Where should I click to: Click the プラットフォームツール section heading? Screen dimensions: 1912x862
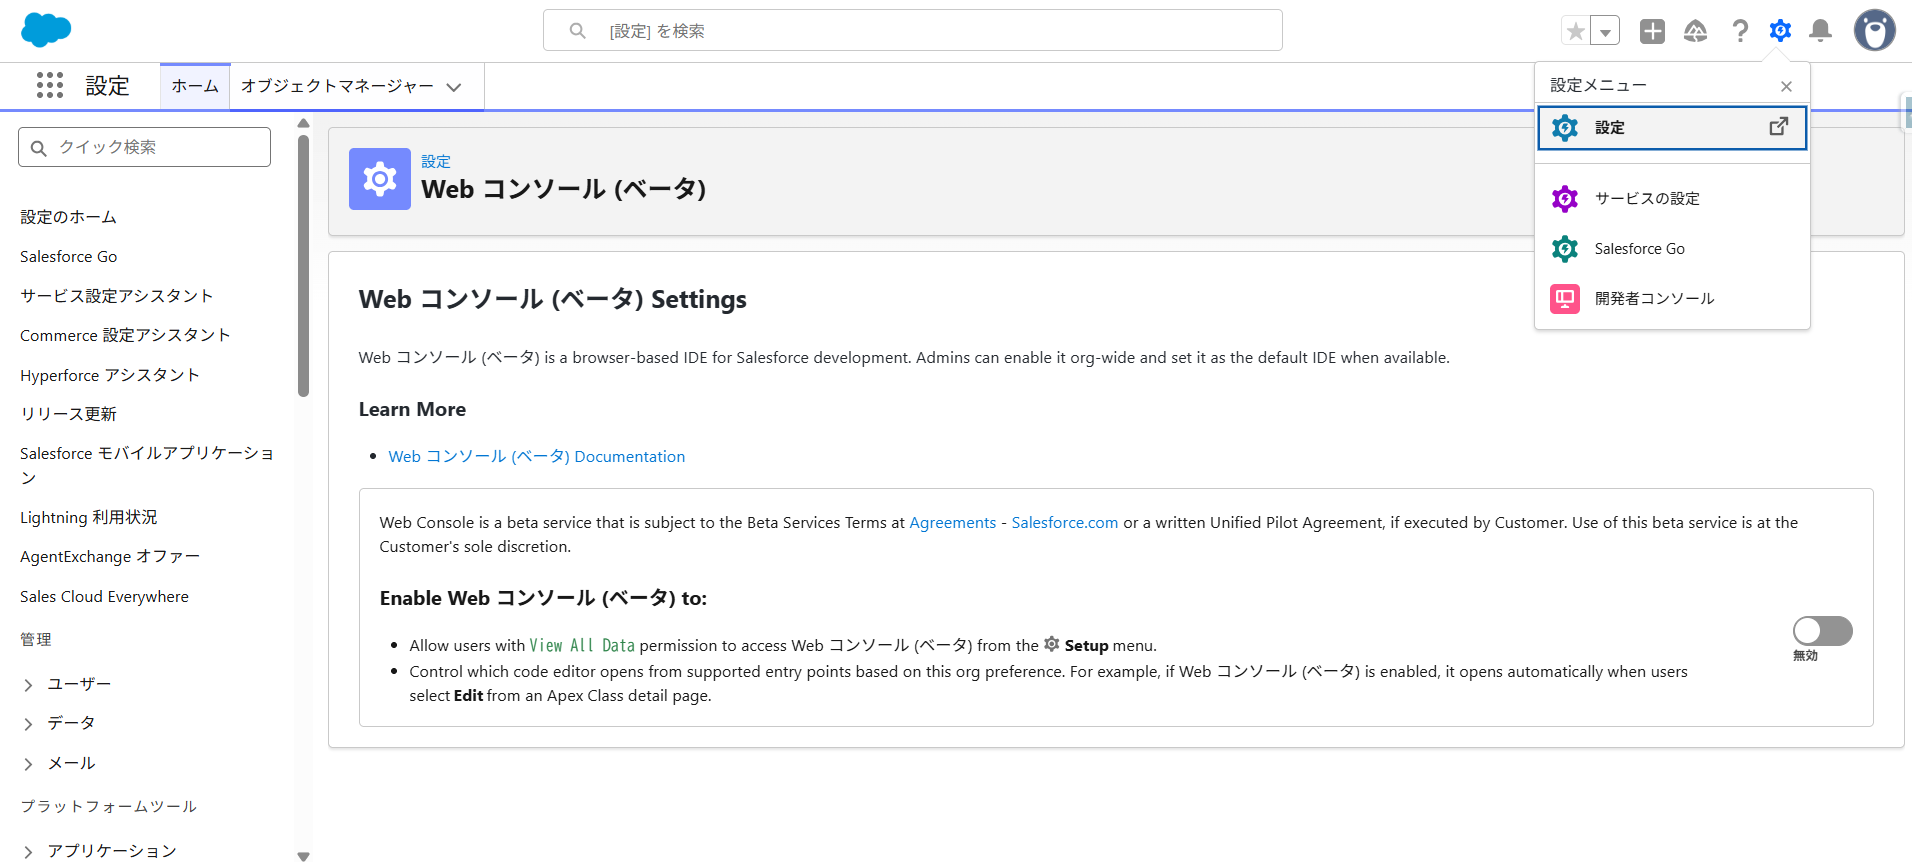[108, 806]
